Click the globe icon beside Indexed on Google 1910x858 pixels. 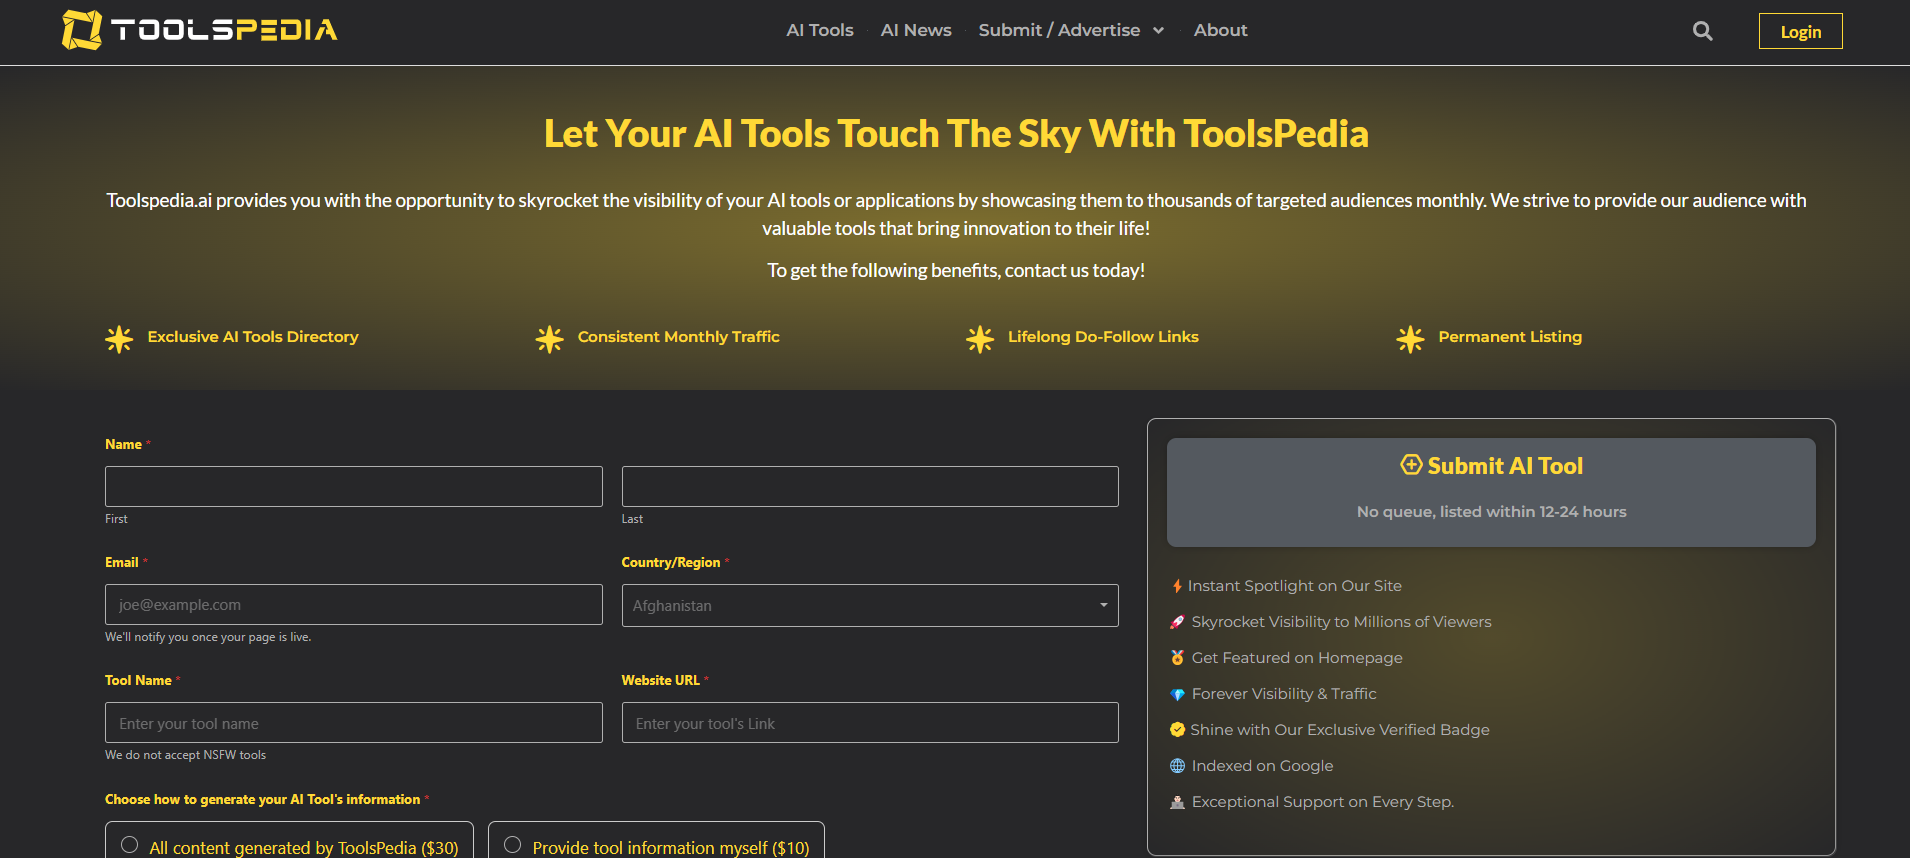pyautogui.click(x=1178, y=766)
